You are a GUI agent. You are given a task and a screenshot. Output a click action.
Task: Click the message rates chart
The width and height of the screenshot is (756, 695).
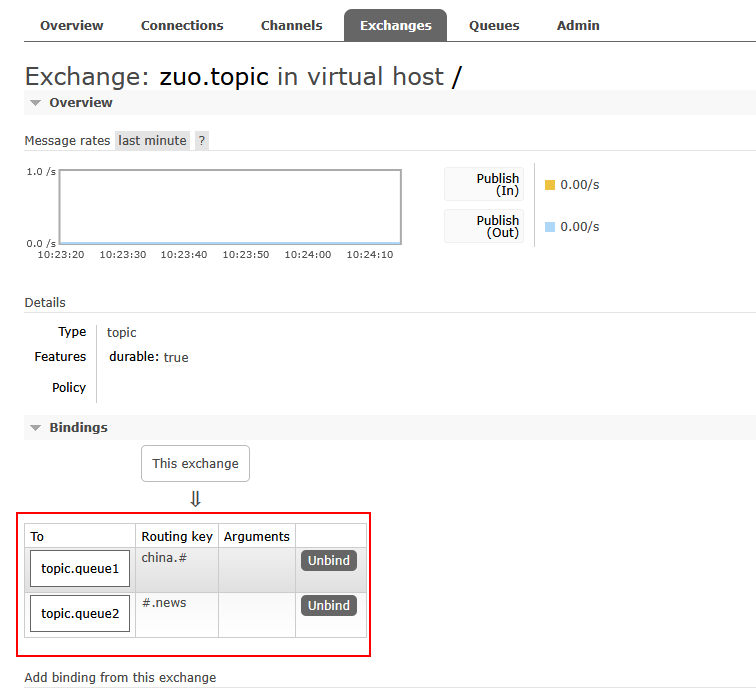pos(230,207)
